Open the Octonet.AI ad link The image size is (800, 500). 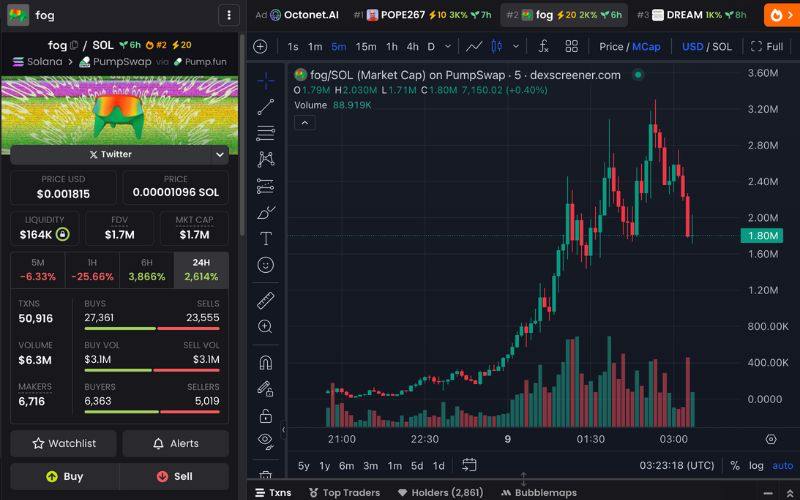297,15
